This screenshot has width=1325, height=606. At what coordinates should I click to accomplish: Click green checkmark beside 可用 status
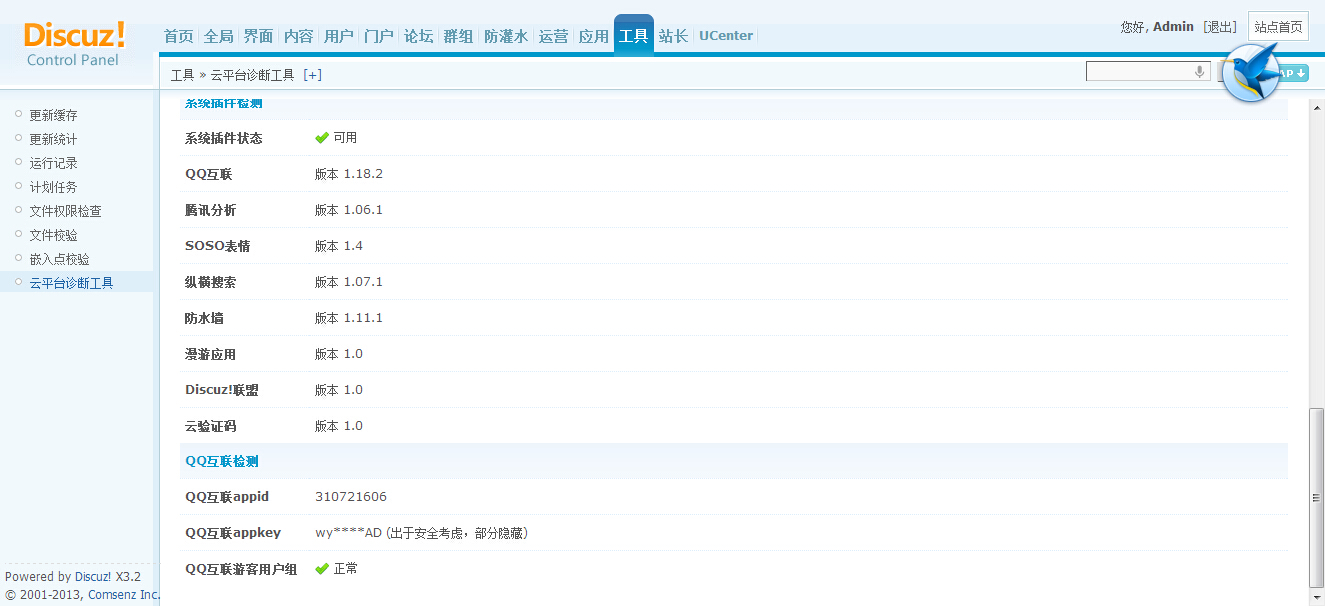pos(322,138)
